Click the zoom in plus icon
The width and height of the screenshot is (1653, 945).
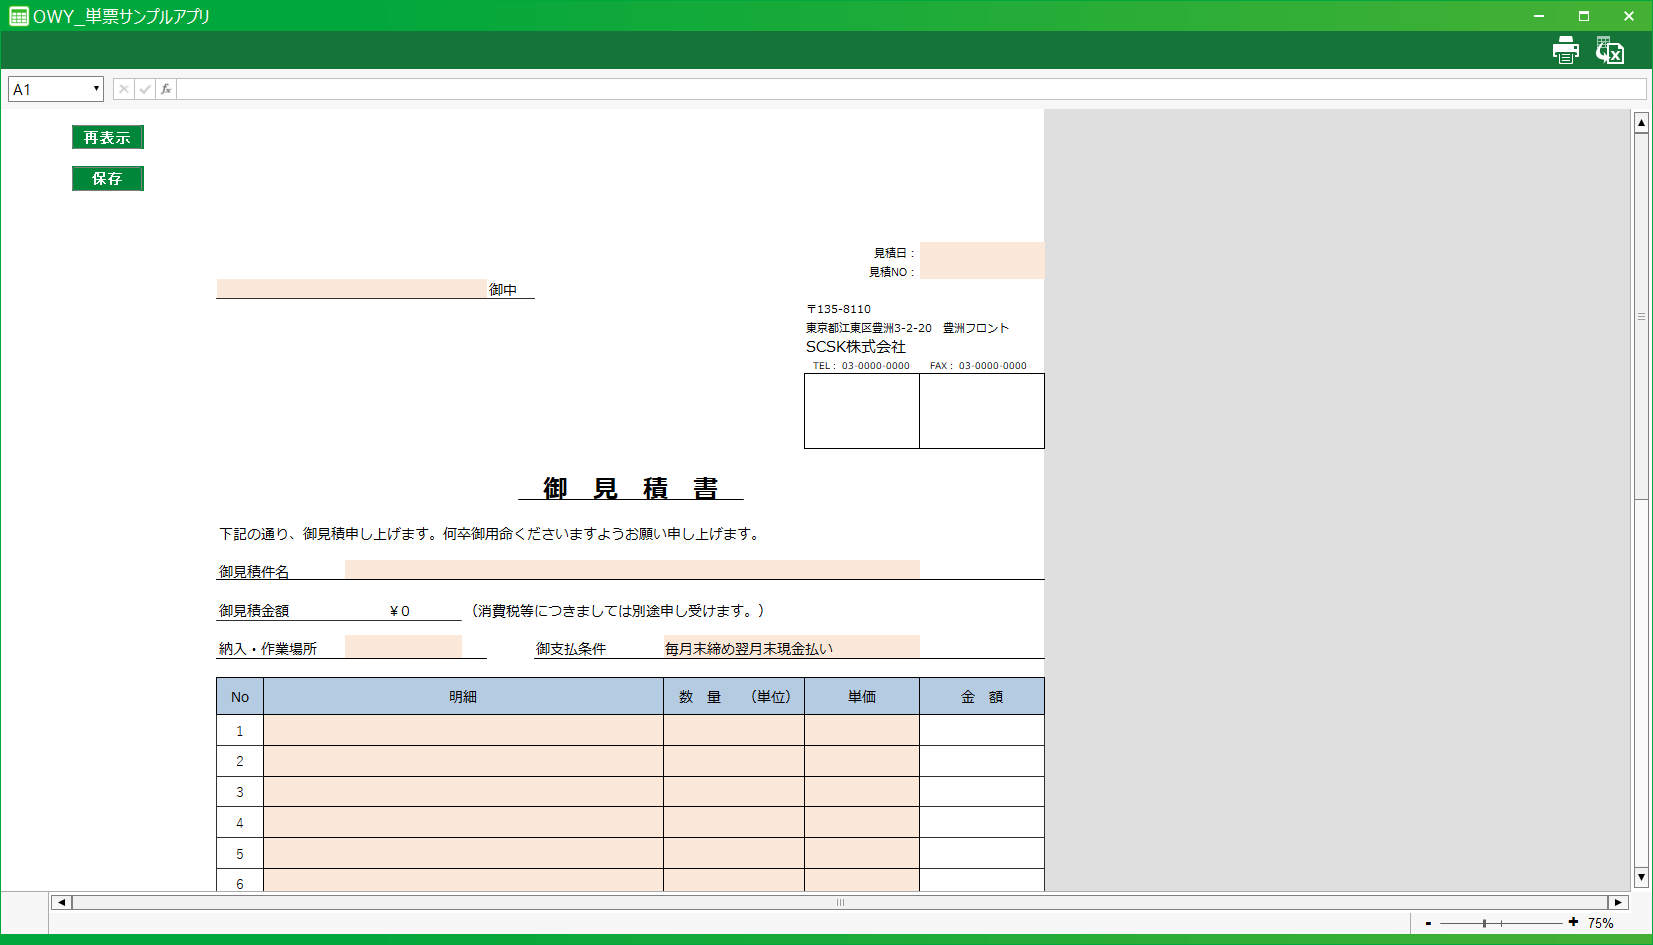(1573, 922)
